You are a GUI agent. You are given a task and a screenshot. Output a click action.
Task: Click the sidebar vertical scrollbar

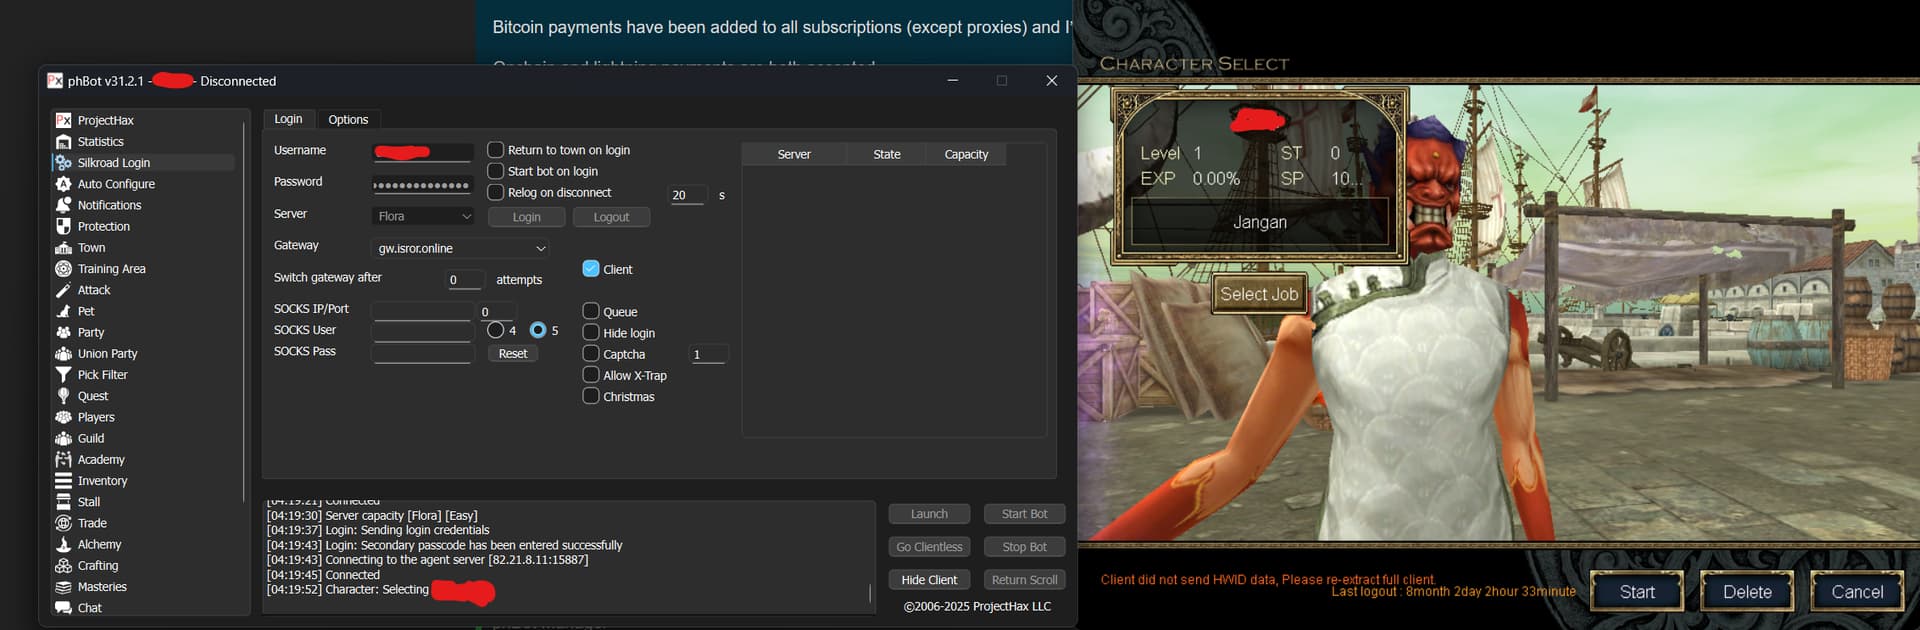pos(244,310)
